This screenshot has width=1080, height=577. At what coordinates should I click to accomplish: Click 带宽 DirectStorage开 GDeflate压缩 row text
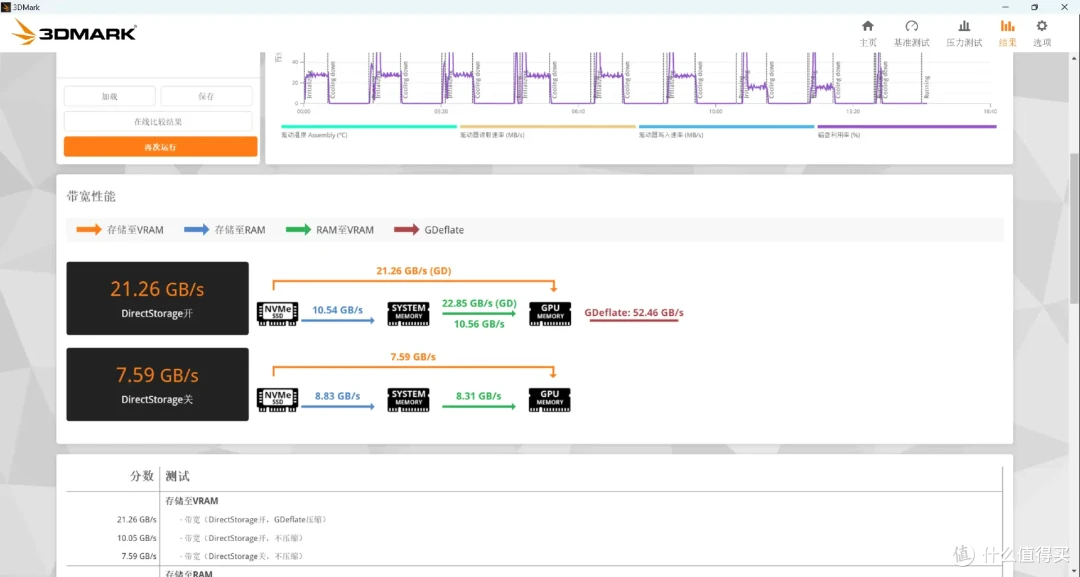253,519
